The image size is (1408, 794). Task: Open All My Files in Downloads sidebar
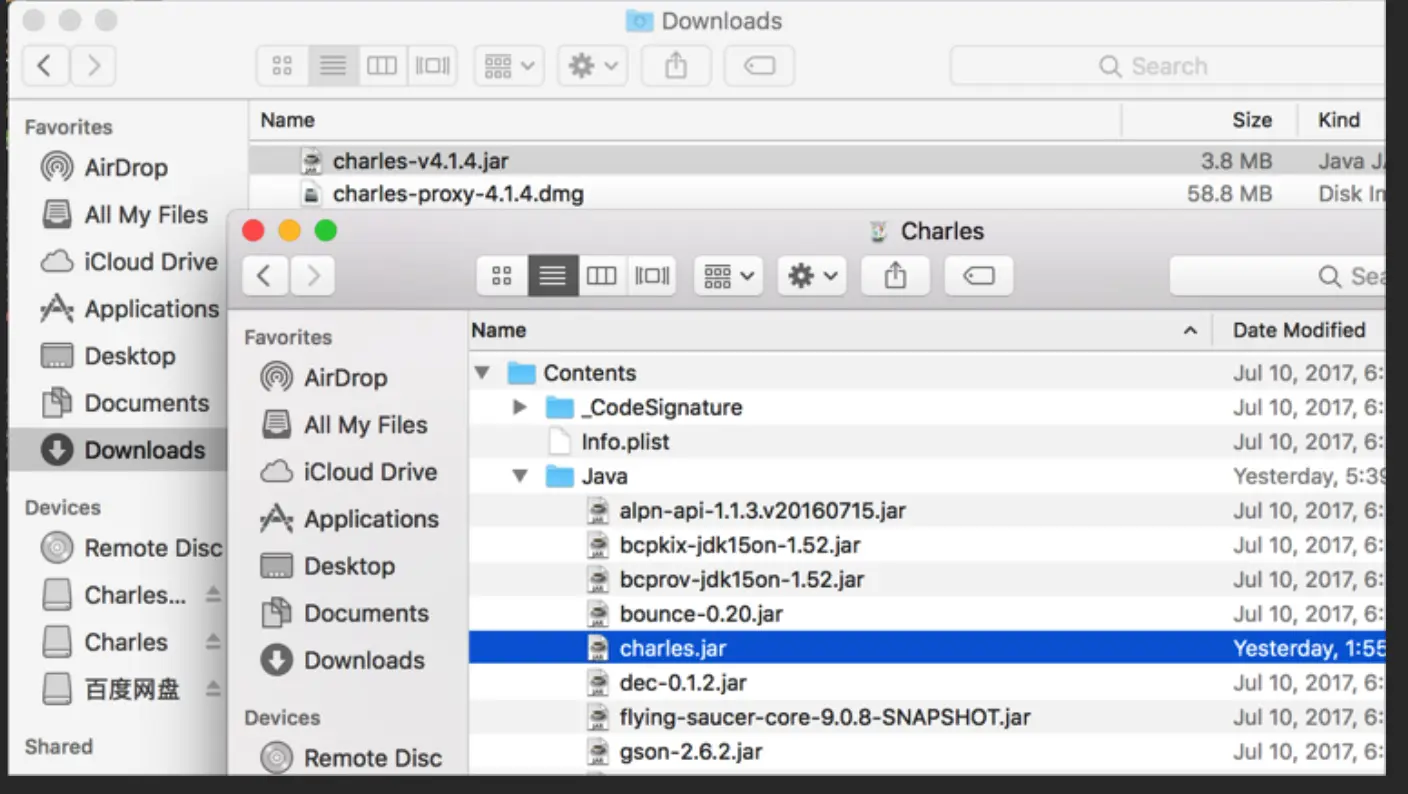point(124,215)
